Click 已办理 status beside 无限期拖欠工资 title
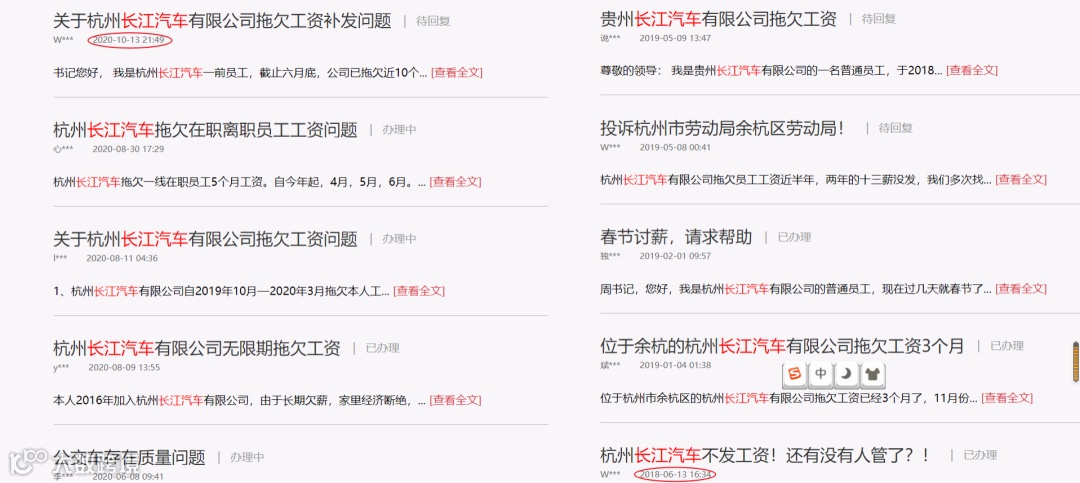Screen dimensions: 1080x483 click(382, 348)
